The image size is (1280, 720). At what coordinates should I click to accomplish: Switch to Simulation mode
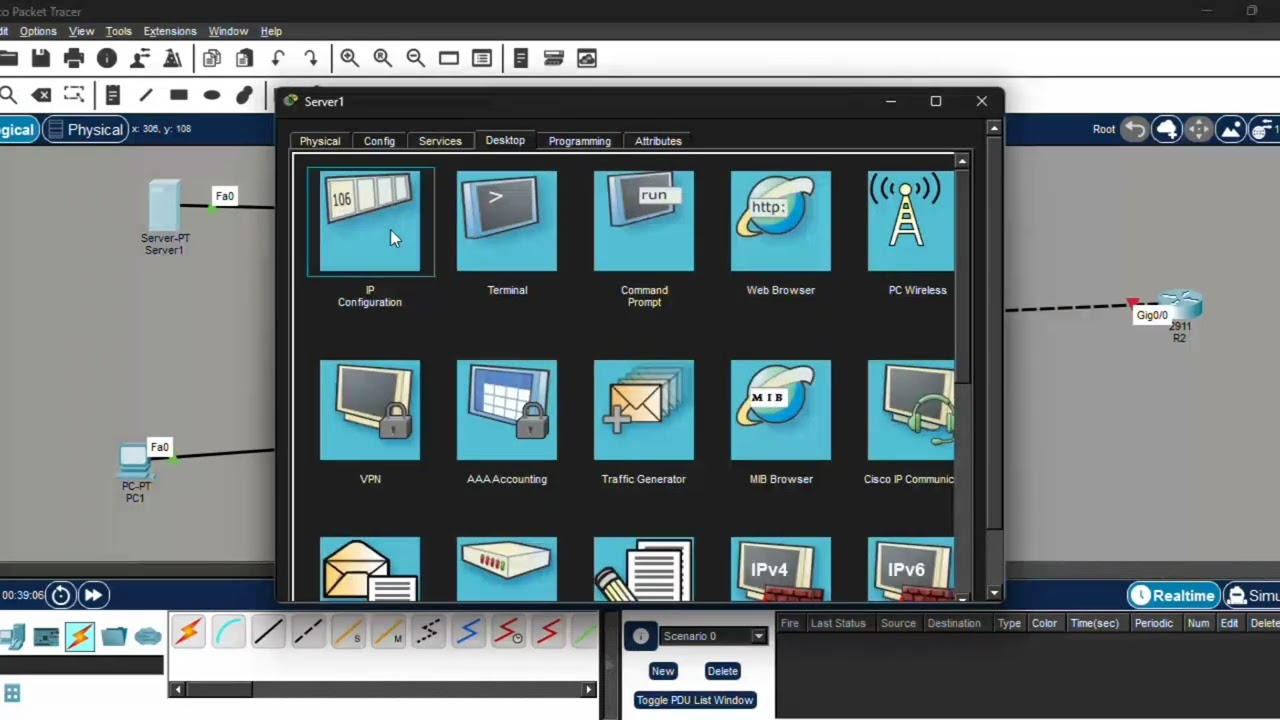pyautogui.click(x=1252, y=596)
